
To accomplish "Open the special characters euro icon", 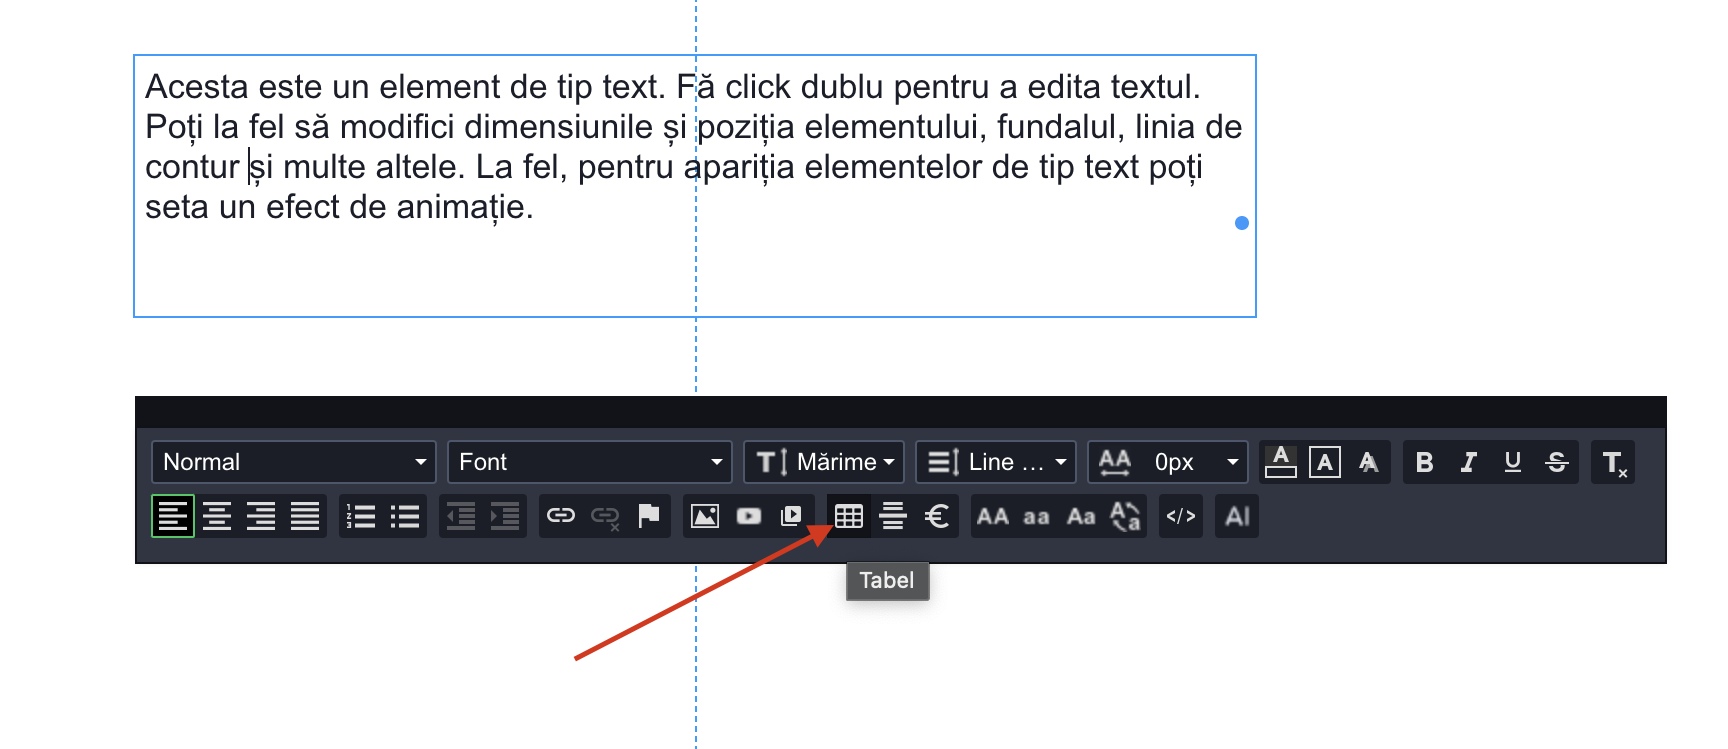I will click(937, 517).
